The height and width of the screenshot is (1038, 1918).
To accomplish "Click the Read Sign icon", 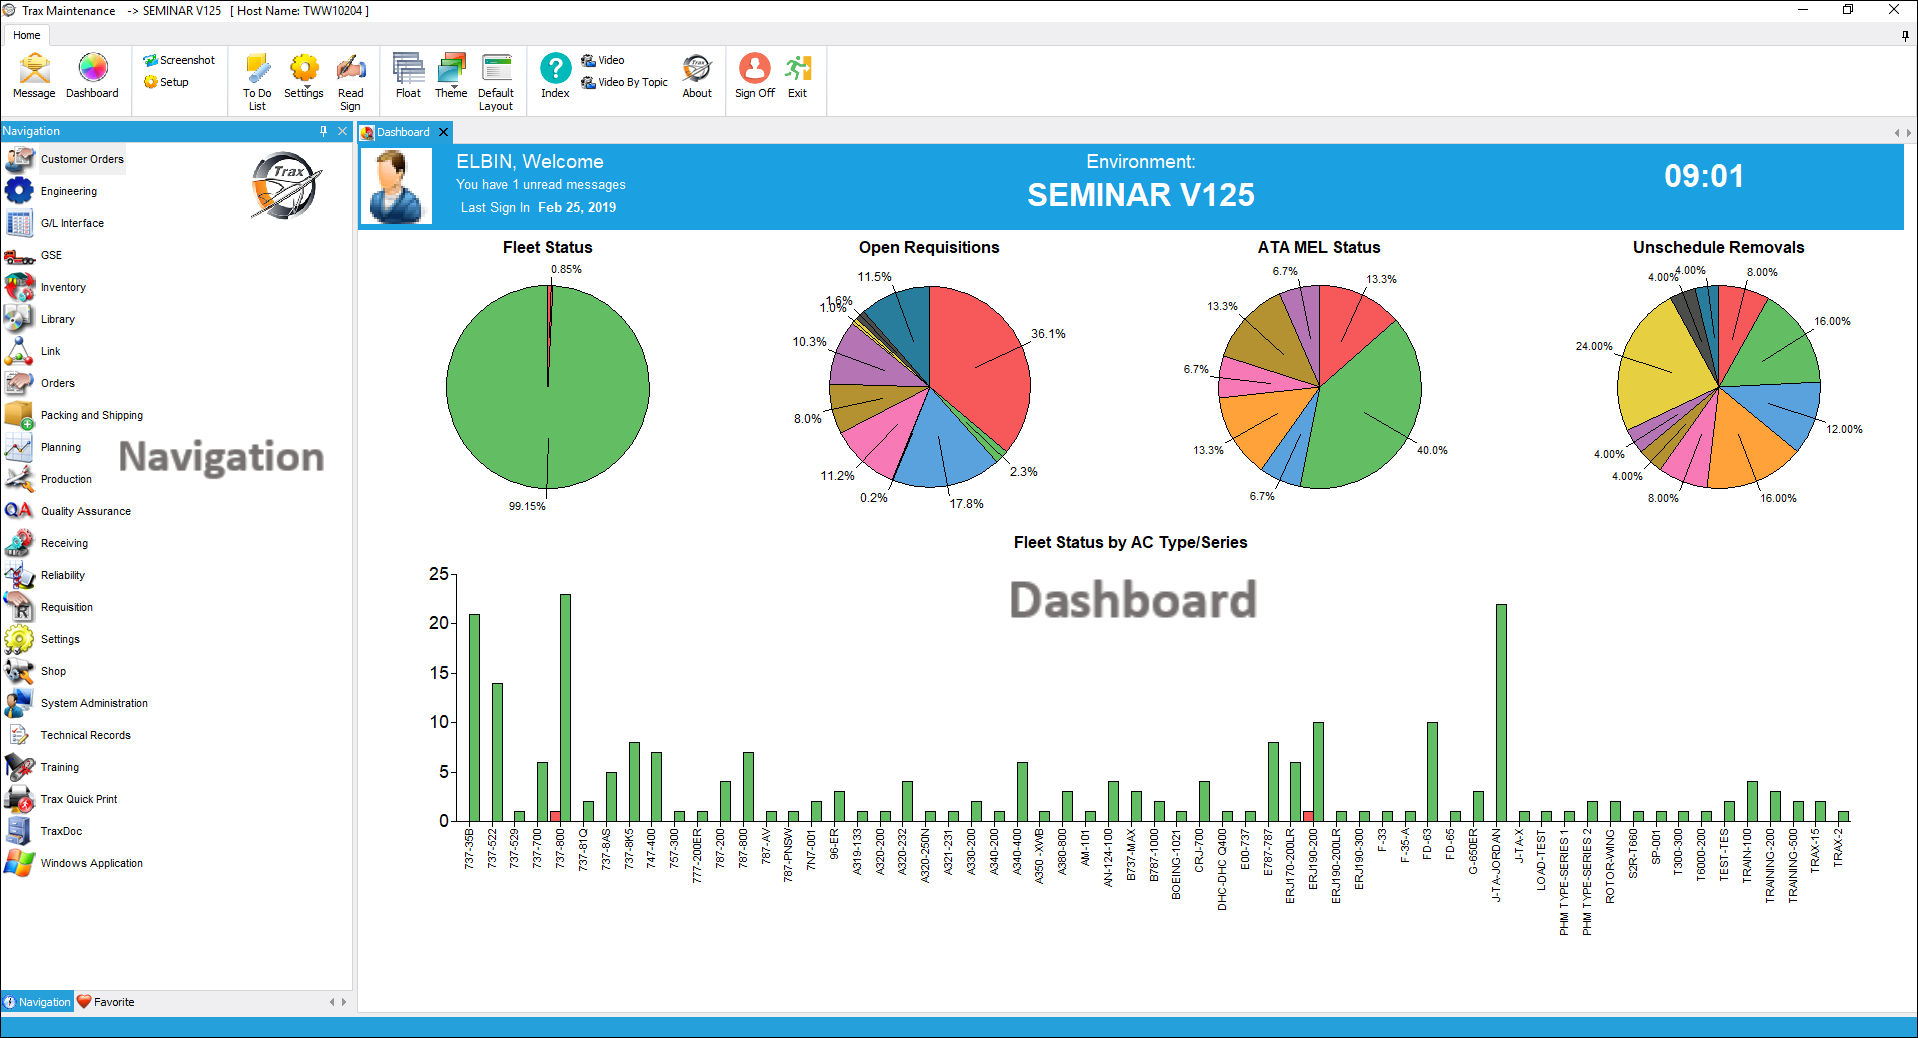I will pyautogui.click(x=350, y=82).
